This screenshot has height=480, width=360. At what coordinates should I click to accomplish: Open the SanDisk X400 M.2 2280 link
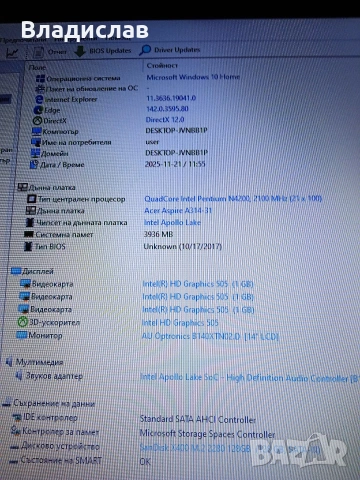coord(230,448)
